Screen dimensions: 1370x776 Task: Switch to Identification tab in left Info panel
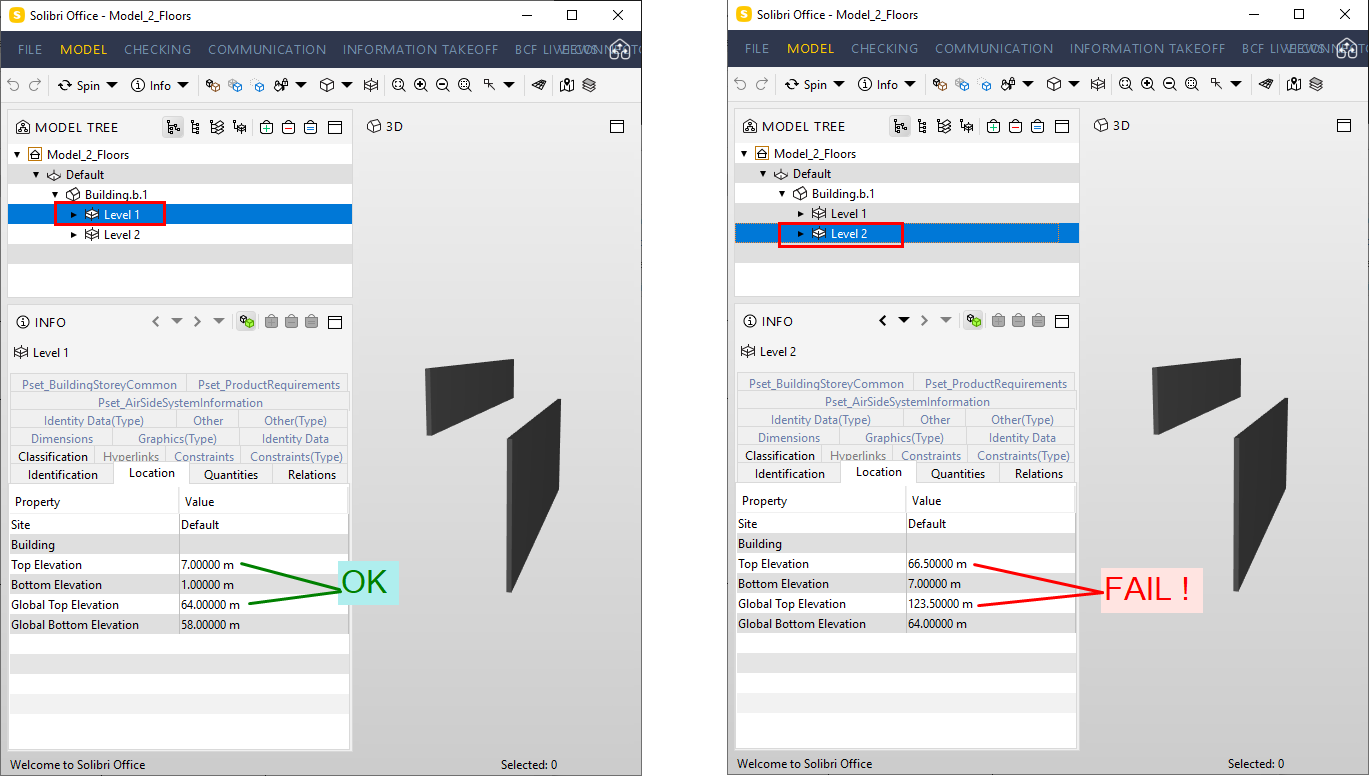pyautogui.click(x=63, y=474)
